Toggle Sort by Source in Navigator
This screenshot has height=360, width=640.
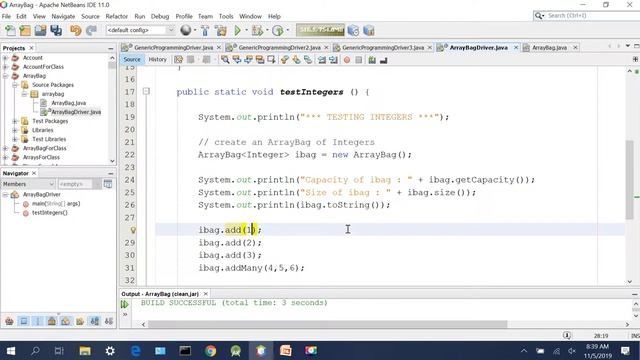(x=109, y=321)
